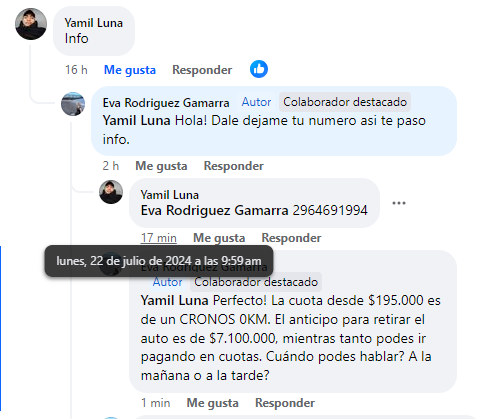Reply to Yamil Luna's 'Info' comment

[202, 70]
